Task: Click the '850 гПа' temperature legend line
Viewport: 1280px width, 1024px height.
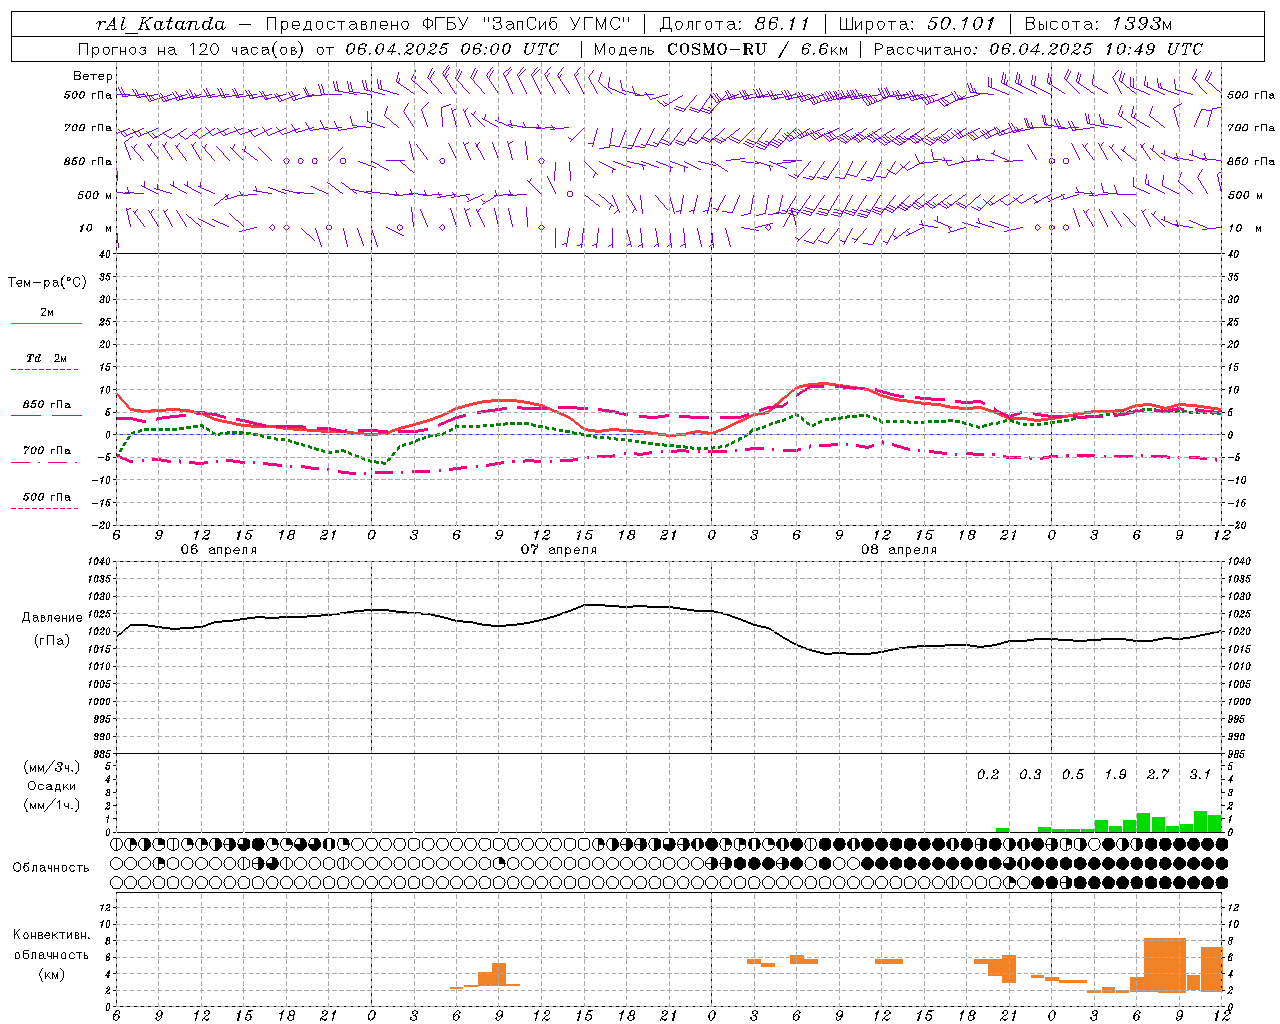Action: (44, 415)
